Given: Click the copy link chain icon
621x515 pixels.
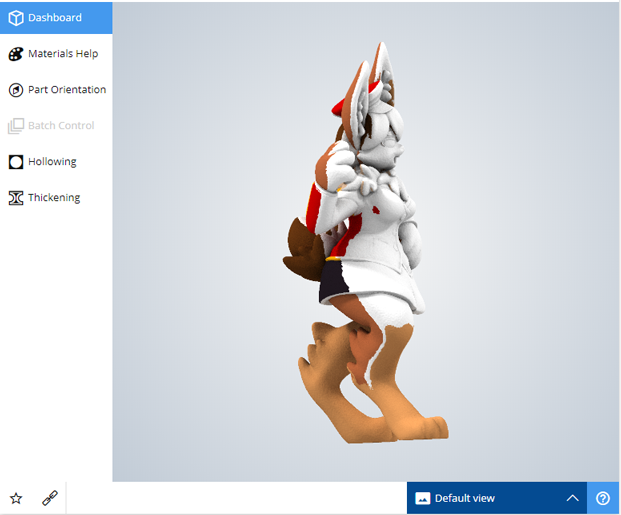Looking at the screenshot, I should click(50, 498).
